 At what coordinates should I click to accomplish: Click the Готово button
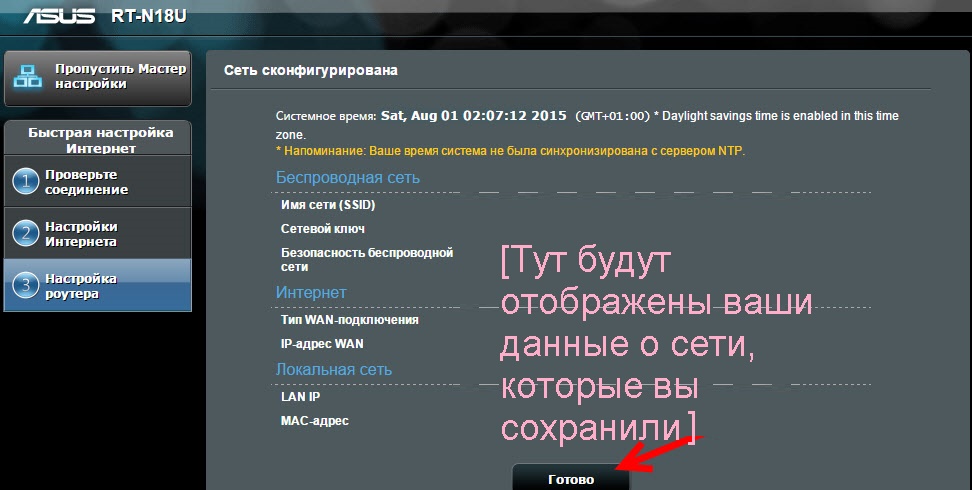571,478
